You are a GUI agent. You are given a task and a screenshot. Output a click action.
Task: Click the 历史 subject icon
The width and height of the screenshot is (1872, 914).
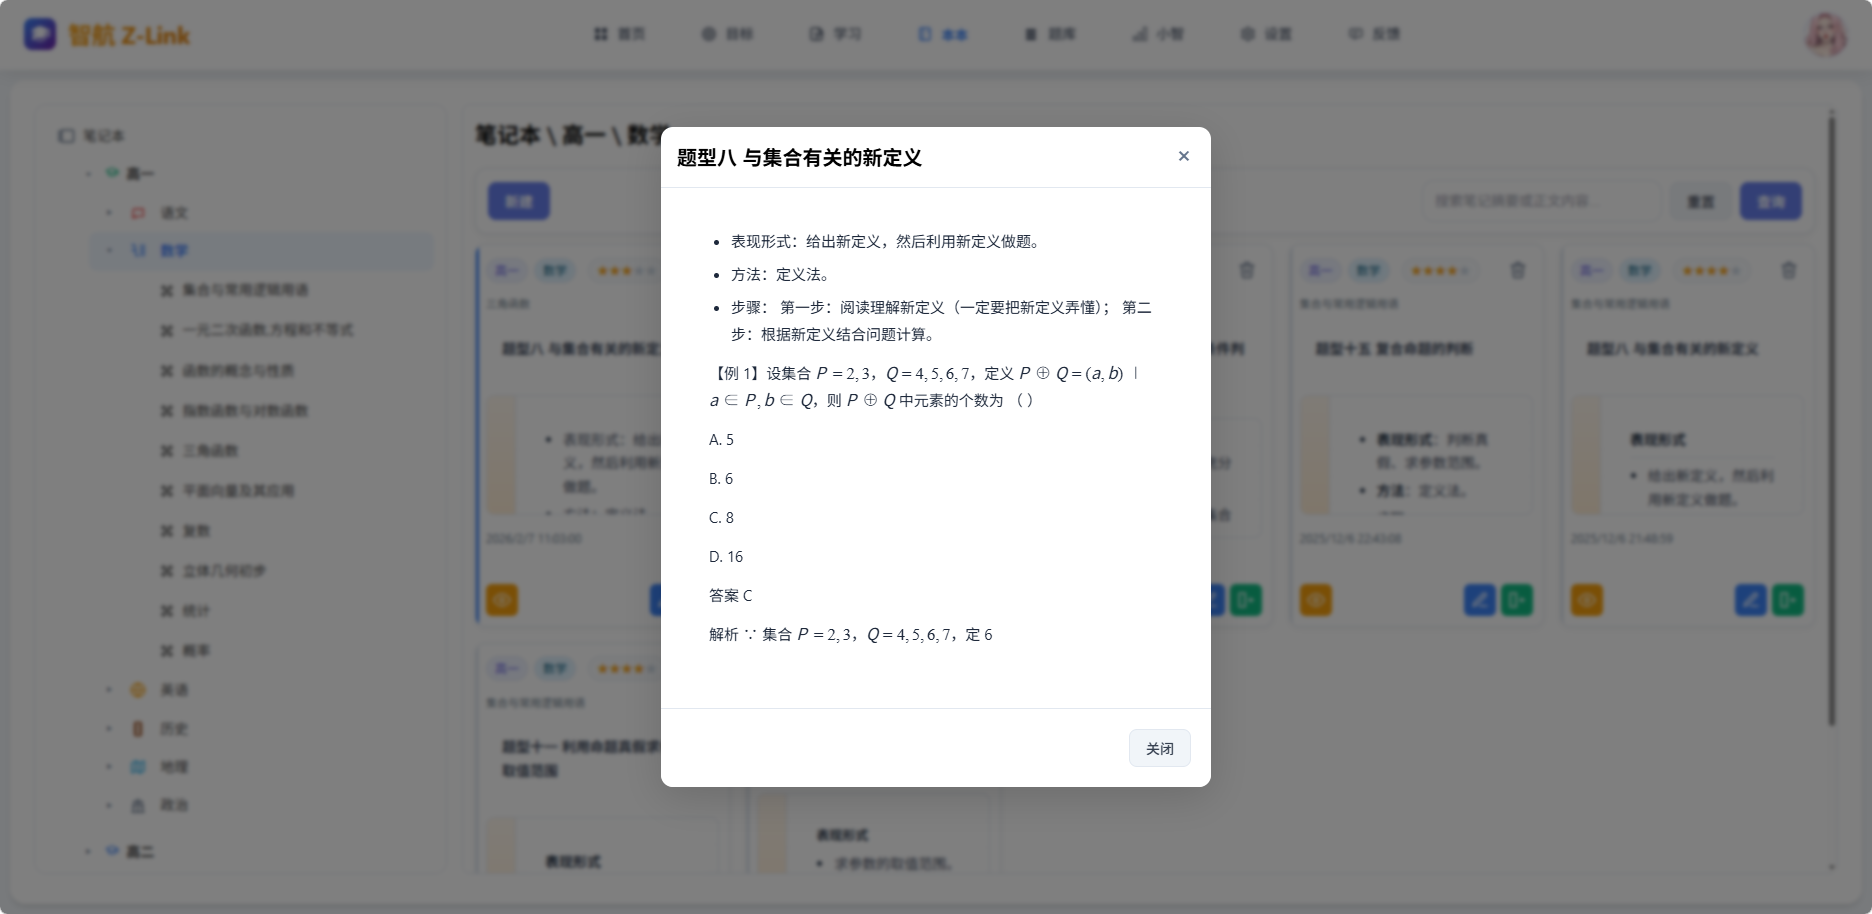tap(138, 729)
